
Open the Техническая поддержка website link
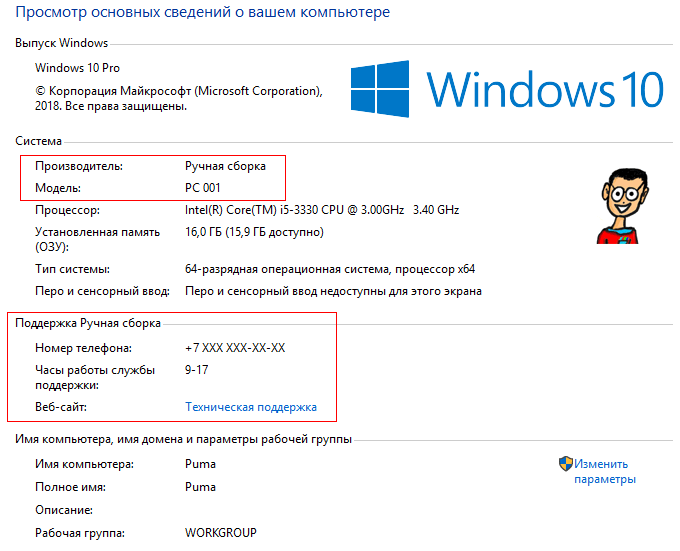251,407
